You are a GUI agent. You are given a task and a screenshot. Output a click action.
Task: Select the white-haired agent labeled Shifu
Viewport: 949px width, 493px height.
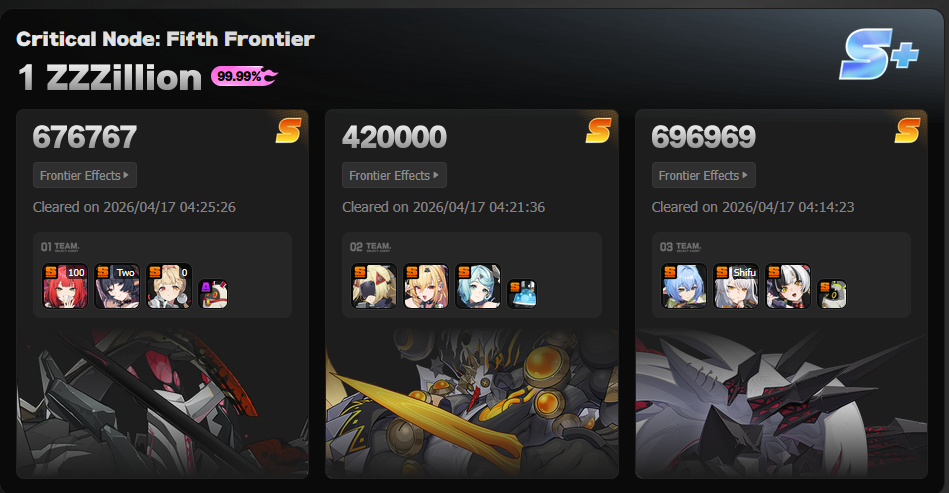(736, 286)
